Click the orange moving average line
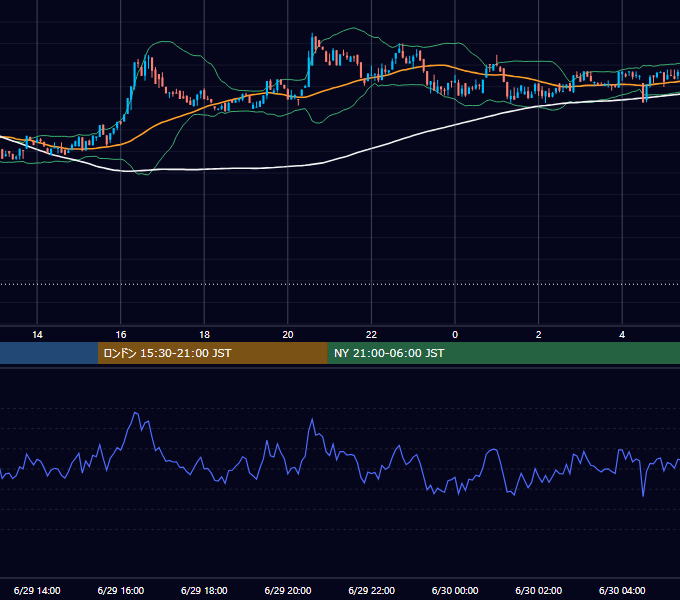This screenshot has width=680, height=600. tap(330, 89)
